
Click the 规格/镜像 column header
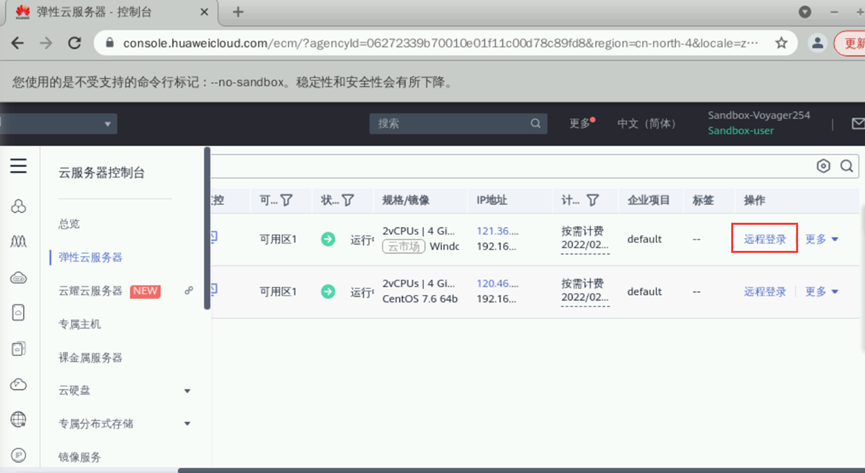tap(405, 200)
